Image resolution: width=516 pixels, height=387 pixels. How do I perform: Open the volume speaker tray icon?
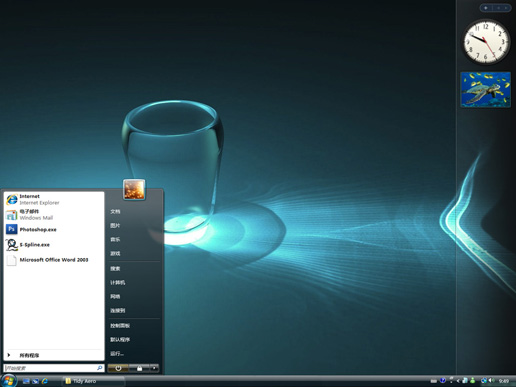[x=491, y=380]
